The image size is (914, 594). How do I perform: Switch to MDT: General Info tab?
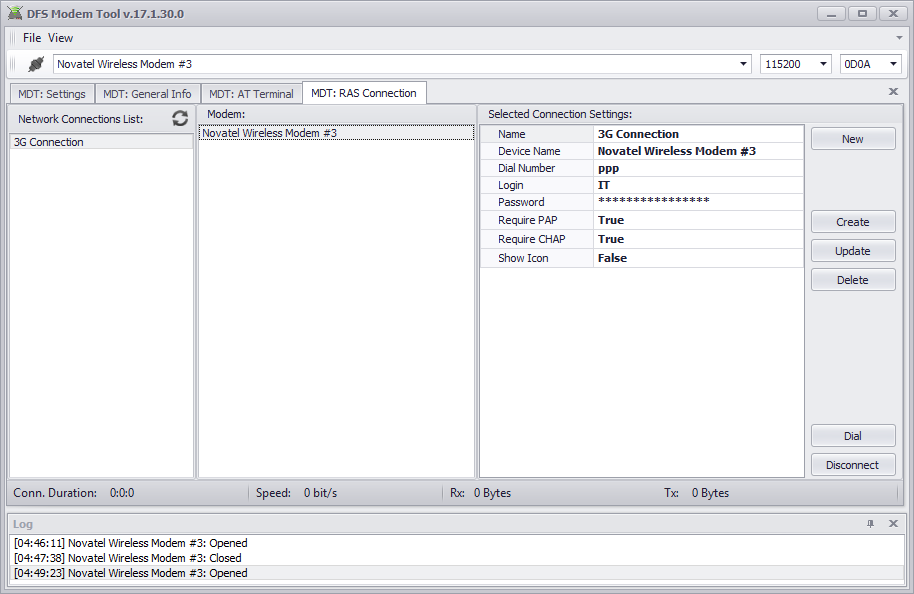coord(147,94)
